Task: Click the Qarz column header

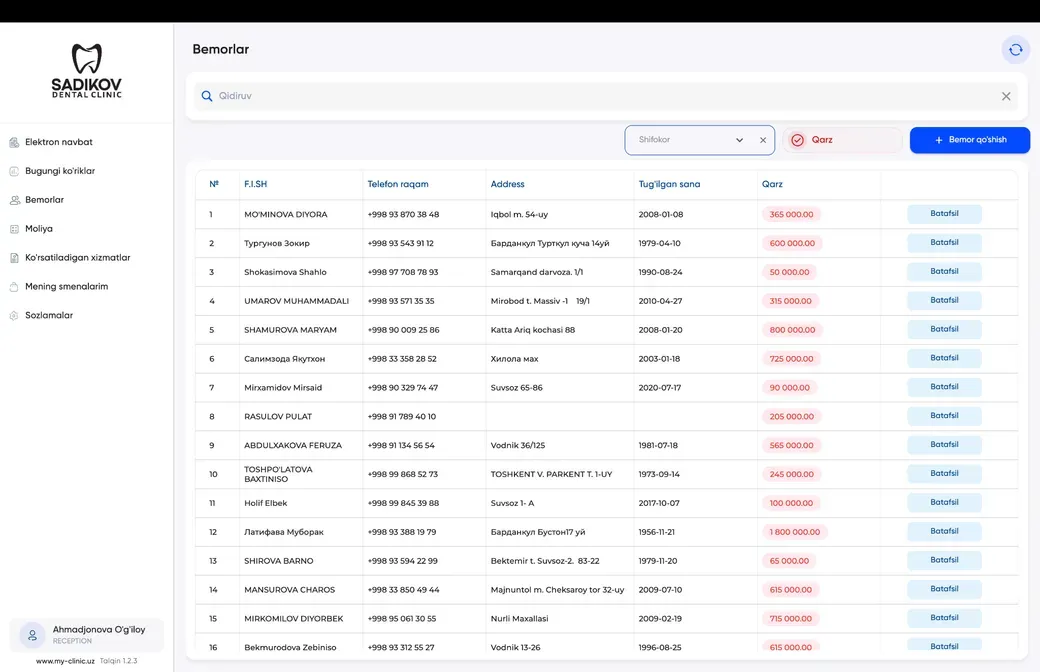Action: click(772, 184)
